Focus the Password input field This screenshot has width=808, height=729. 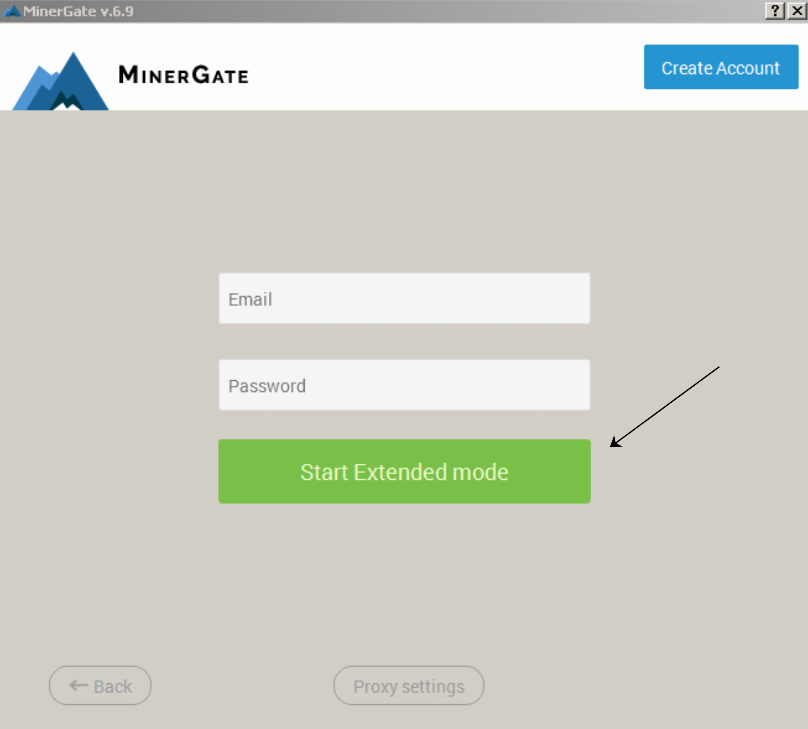click(405, 385)
